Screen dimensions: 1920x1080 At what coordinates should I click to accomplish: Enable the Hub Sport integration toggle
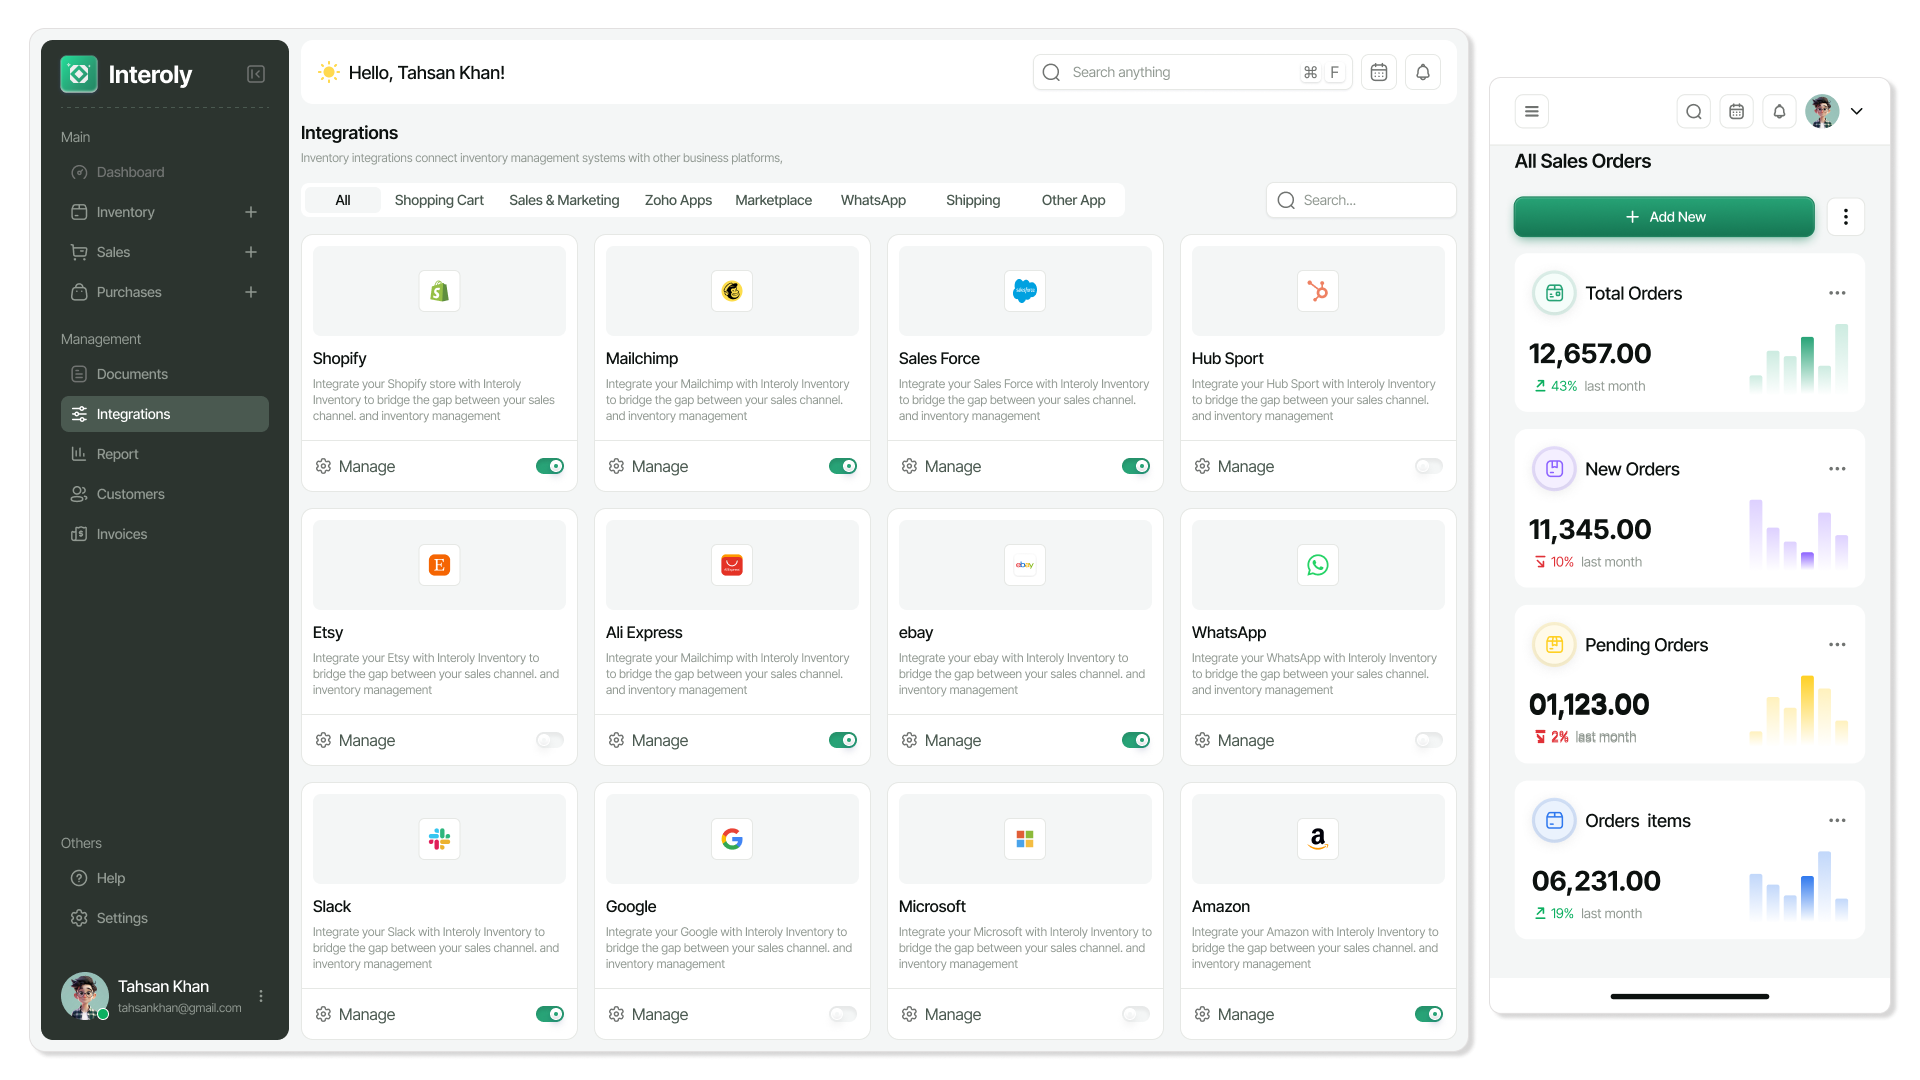point(1429,466)
